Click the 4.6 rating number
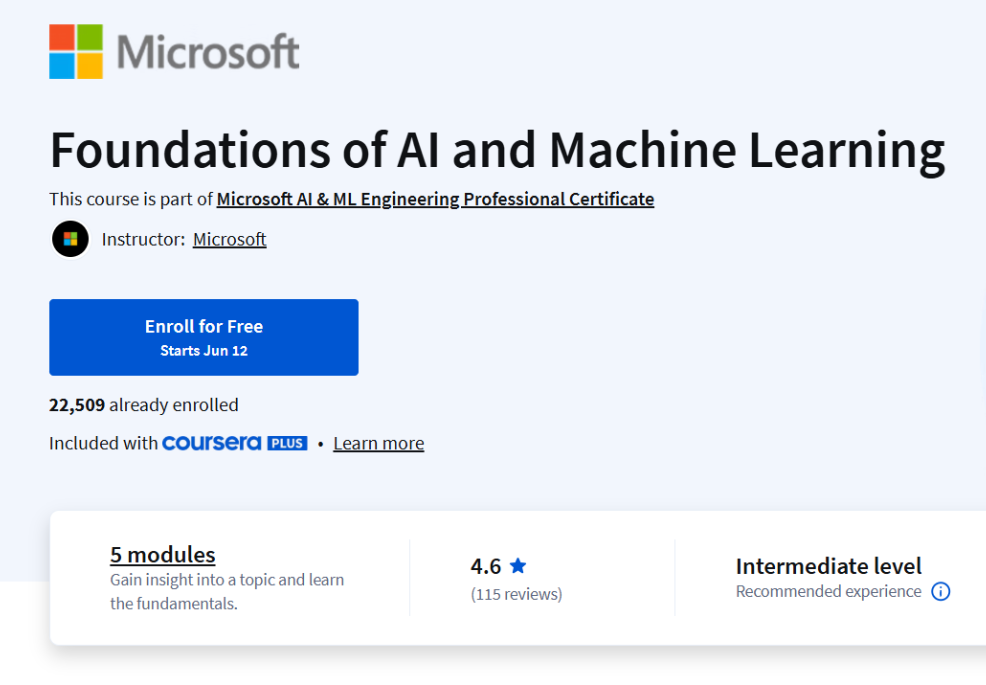Viewport: 986px width, 685px height. point(486,566)
